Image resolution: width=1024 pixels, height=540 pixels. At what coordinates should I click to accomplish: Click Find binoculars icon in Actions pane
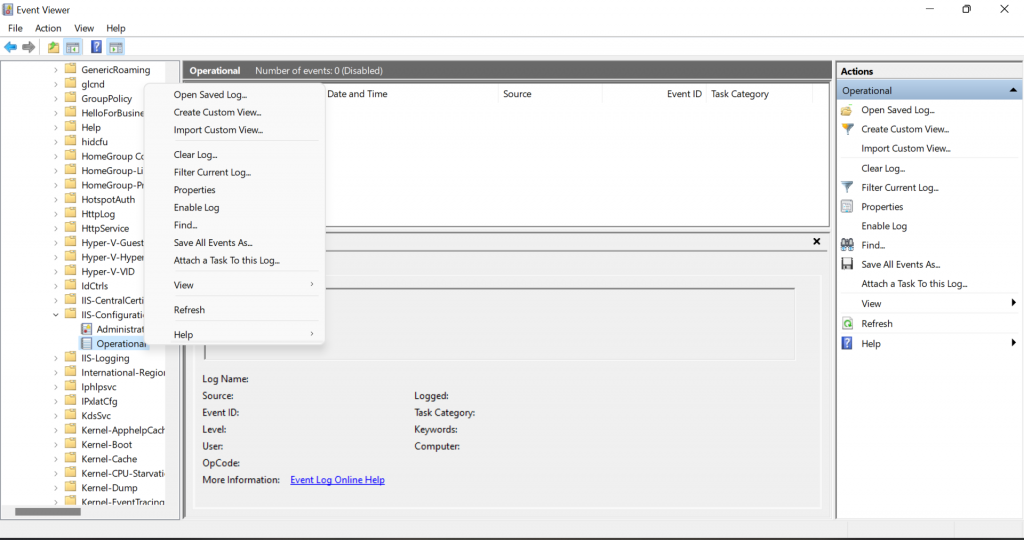(x=847, y=245)
